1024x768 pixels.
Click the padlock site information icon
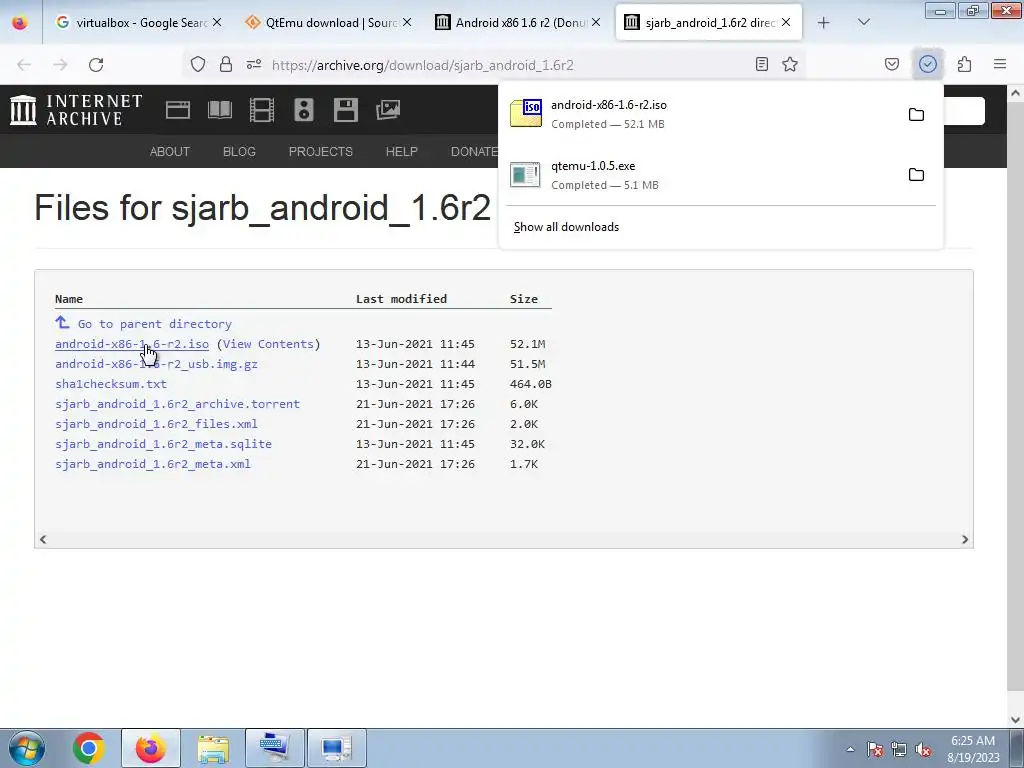[226, 64]
